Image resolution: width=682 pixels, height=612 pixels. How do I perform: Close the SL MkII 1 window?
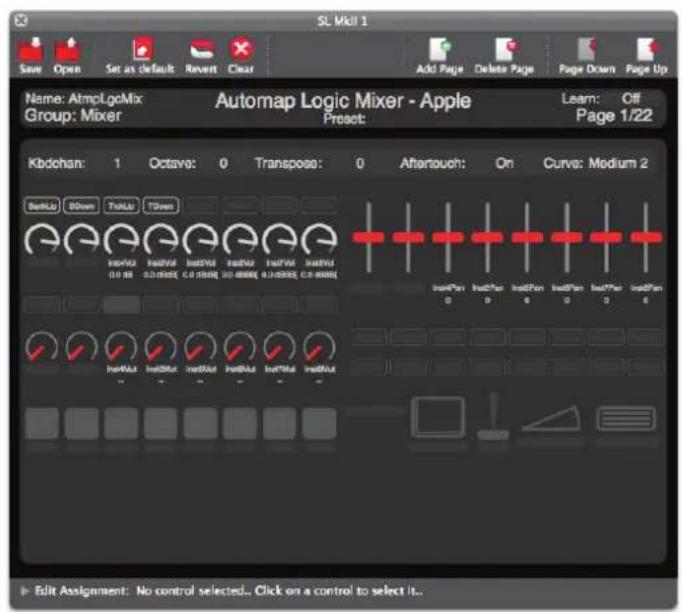click(x=21, y=20)
